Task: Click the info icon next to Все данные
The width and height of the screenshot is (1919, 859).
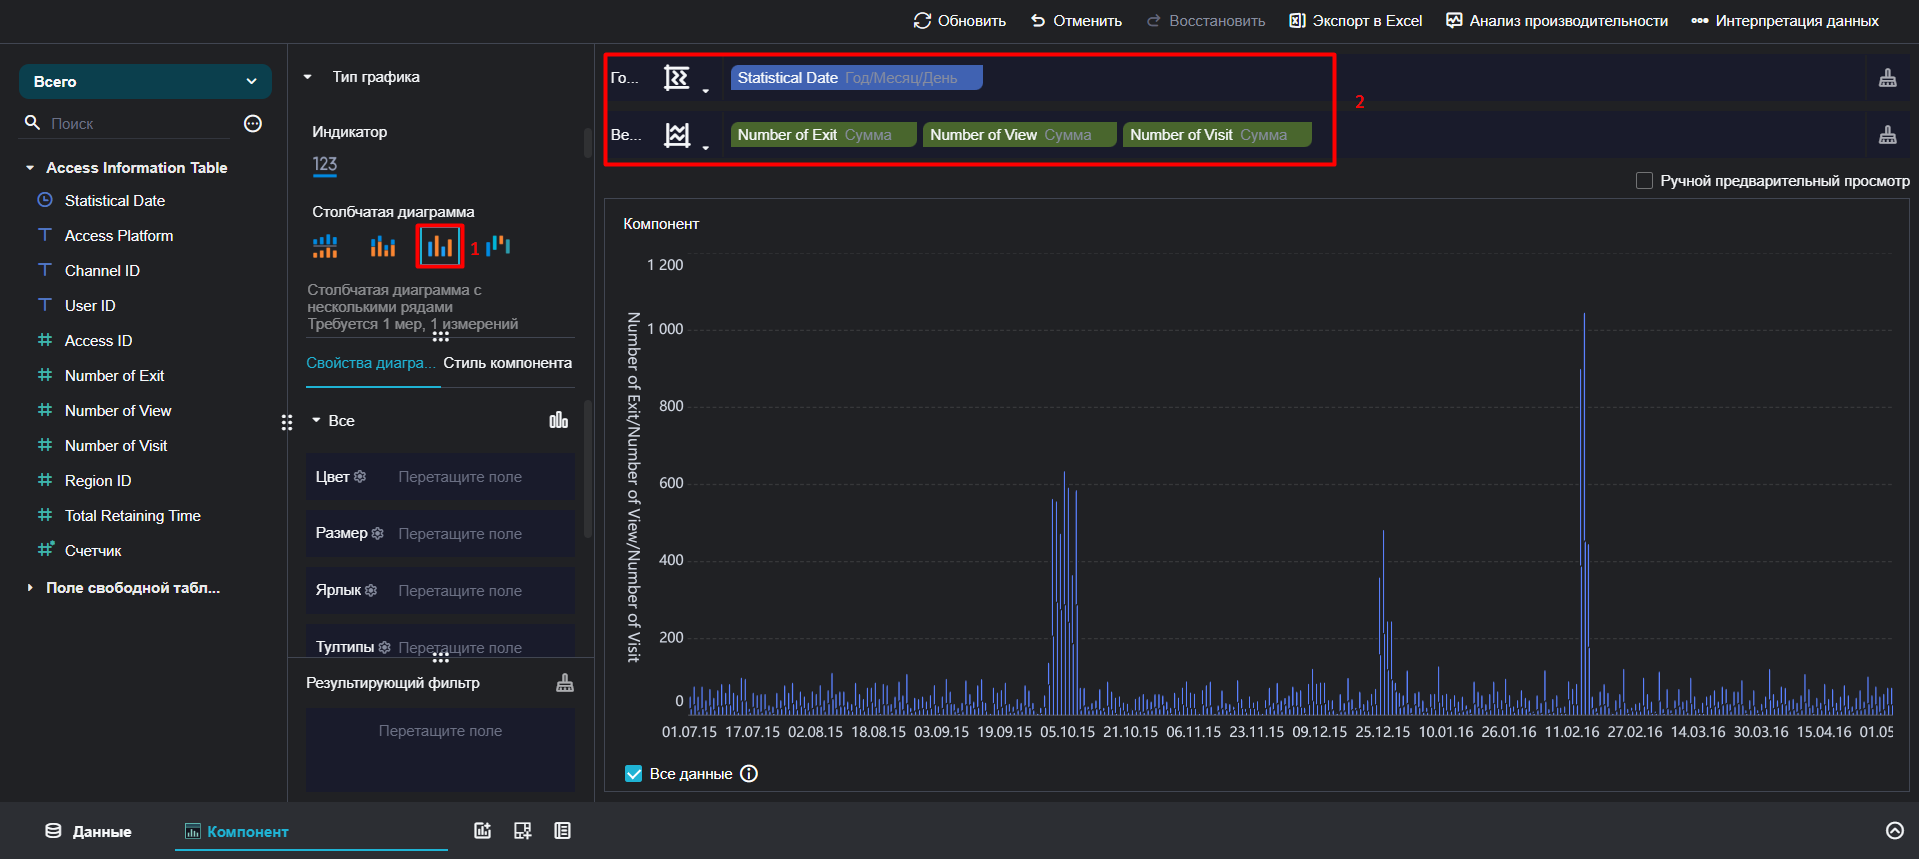Action: pyautogui.click(x=749, y=774)
